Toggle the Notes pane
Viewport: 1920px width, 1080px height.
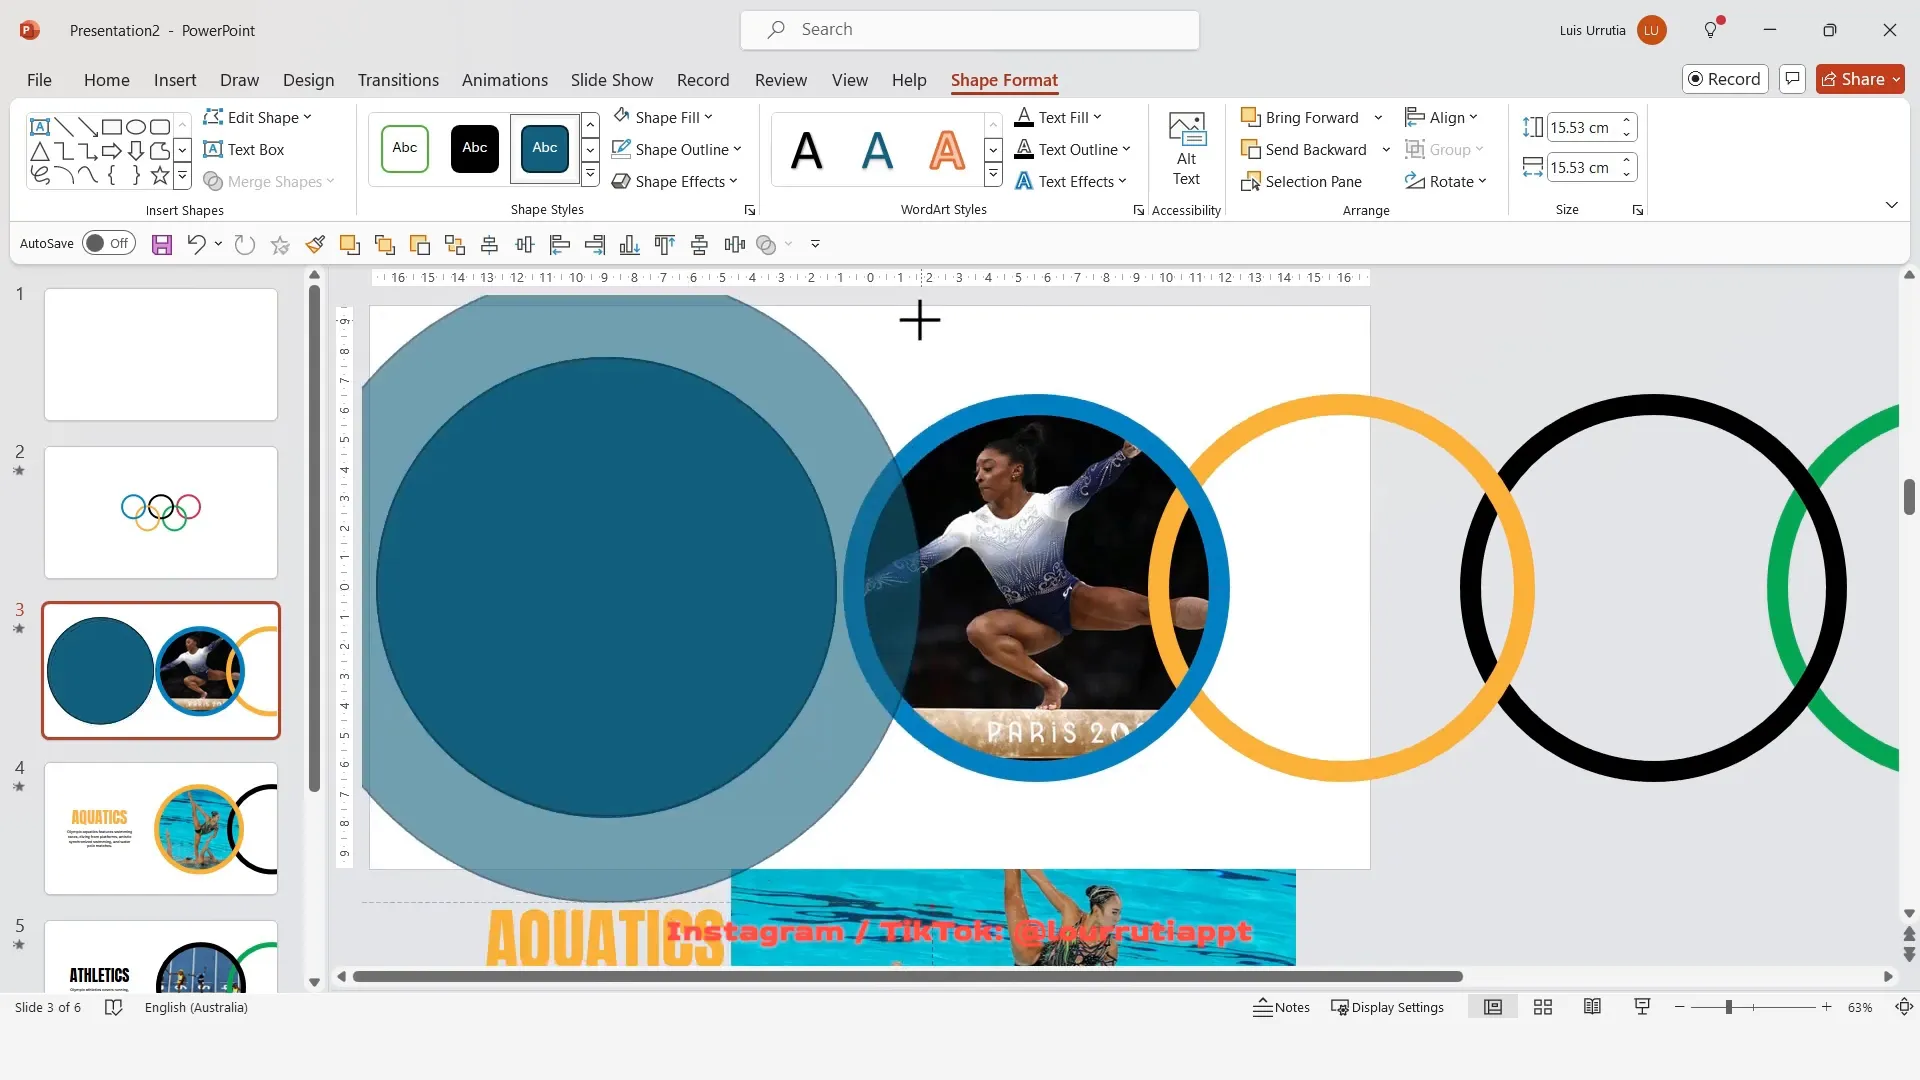point(1281,1007)
